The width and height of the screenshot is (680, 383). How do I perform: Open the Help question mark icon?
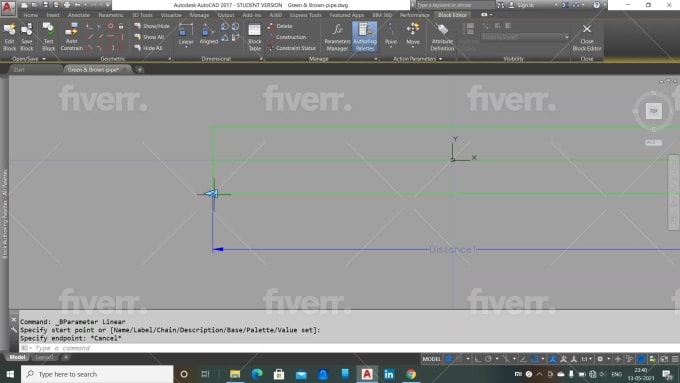tap(596, 5)
